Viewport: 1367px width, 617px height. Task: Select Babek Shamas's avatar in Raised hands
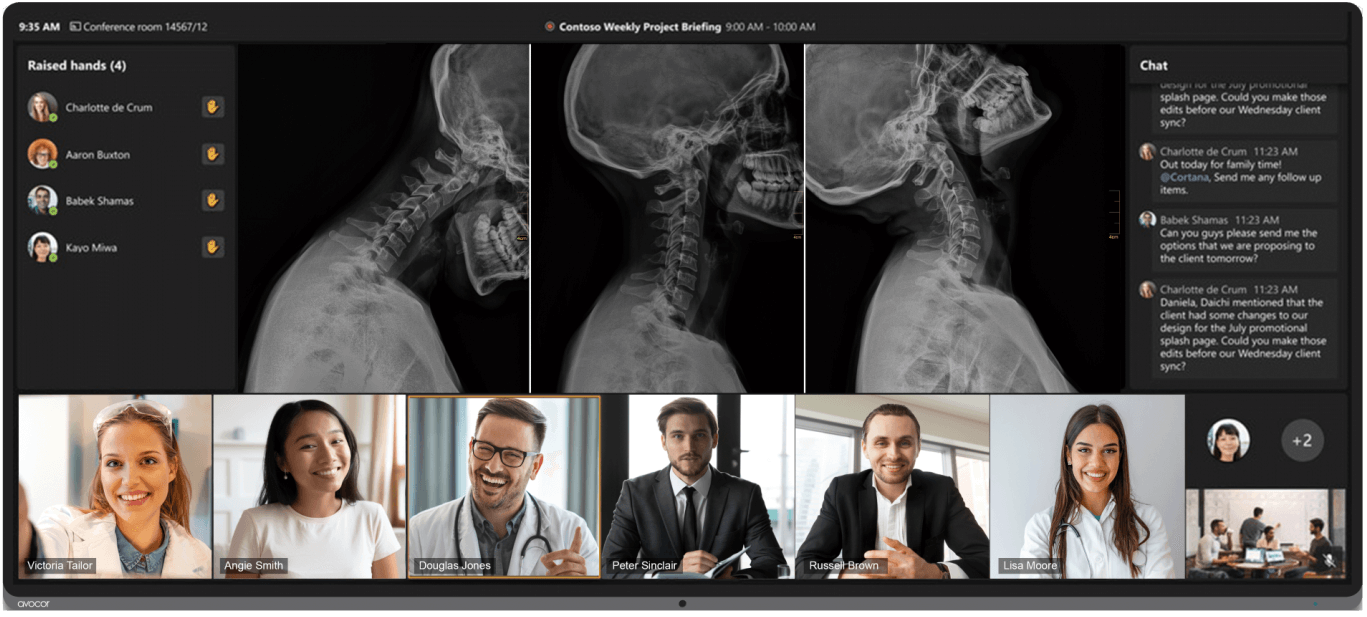point(42,200)
